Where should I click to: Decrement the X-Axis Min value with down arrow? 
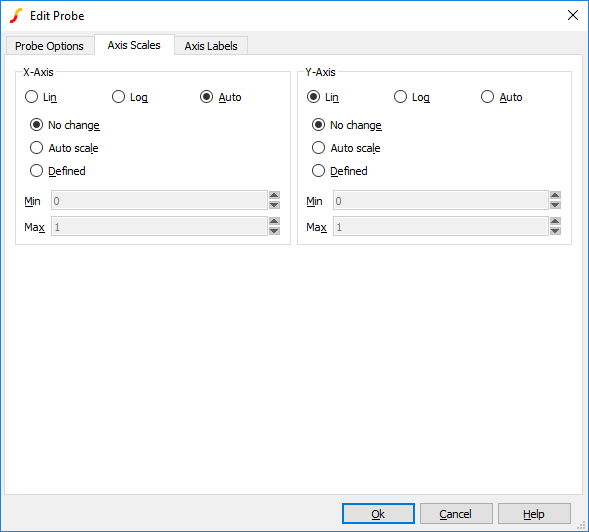tap(274, 205)
